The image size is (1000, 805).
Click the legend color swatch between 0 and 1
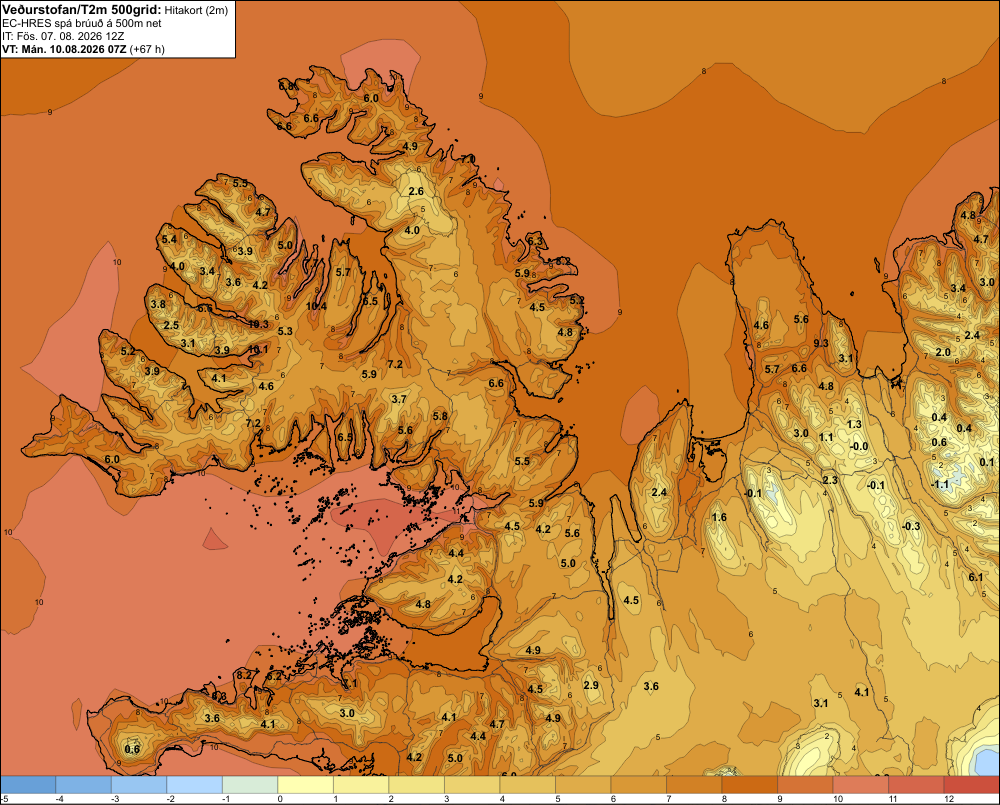click(x=305, y=785)
